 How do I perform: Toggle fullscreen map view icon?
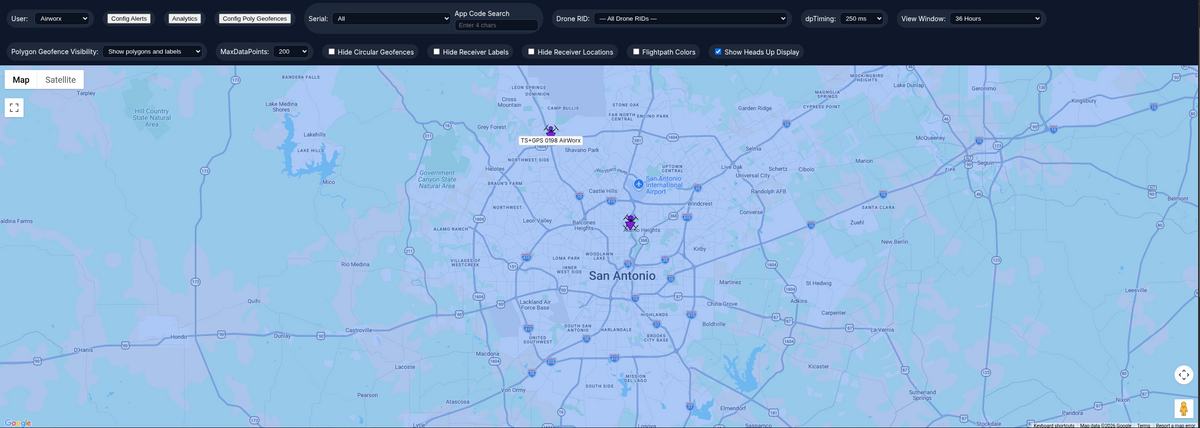(x=14, y=107)
